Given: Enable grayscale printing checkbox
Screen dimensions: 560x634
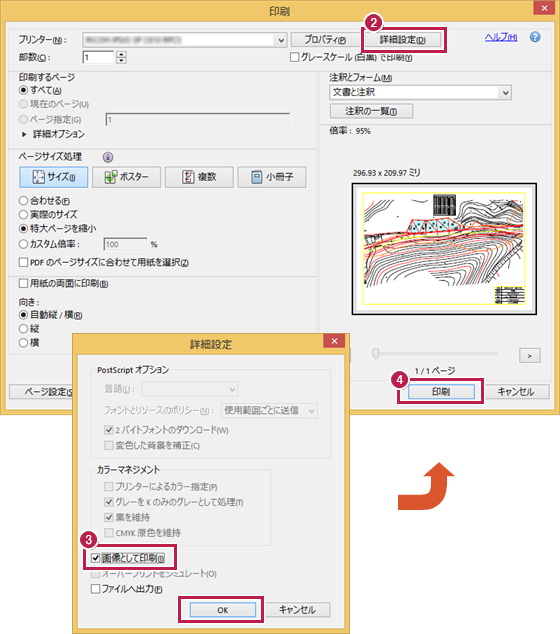Looking at the screenshot, I should [x=295, y=57].
